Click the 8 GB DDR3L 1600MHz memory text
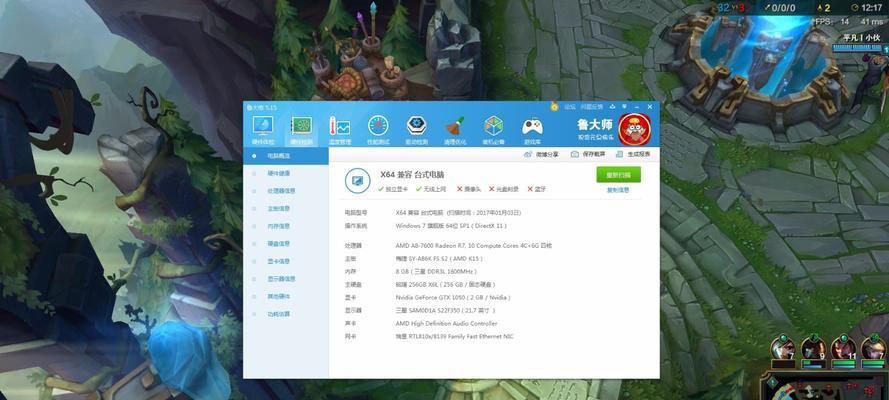The image size is (889, 400). [x=436, y=271]
